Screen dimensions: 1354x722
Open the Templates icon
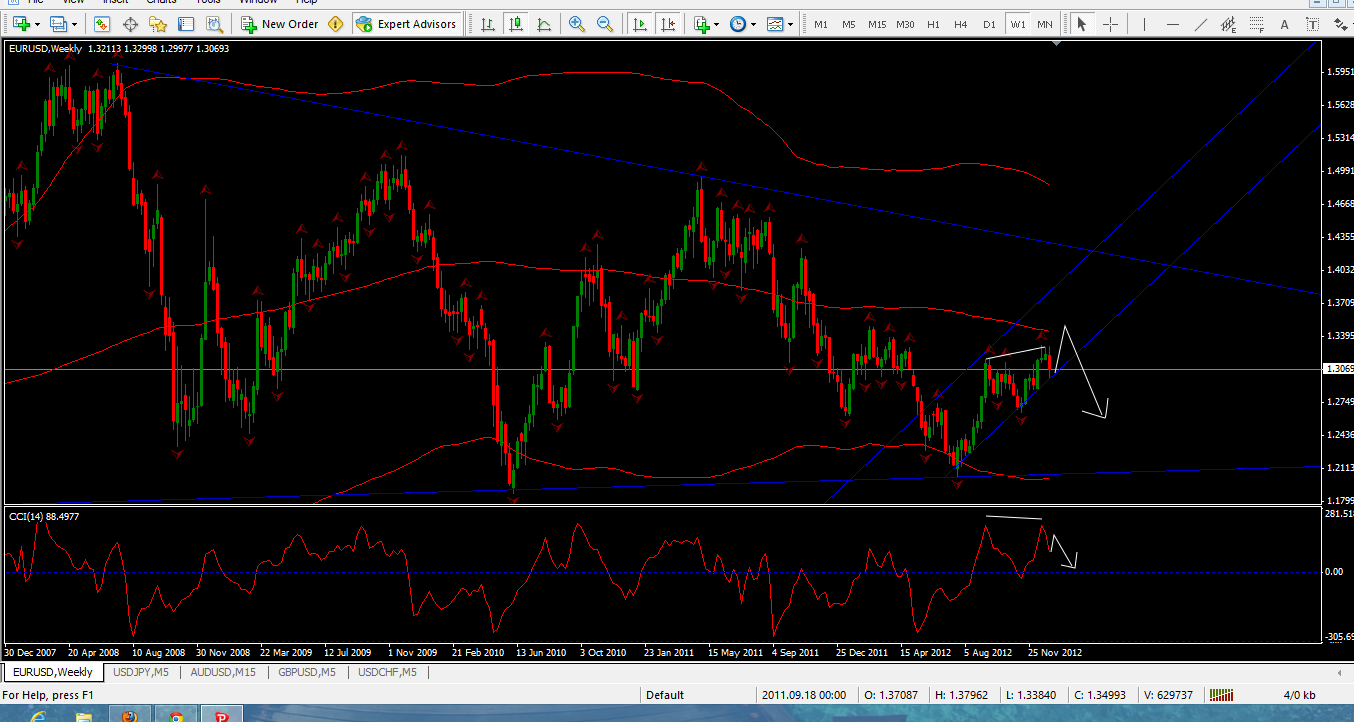pyautogui.click(x=775, y=24)
